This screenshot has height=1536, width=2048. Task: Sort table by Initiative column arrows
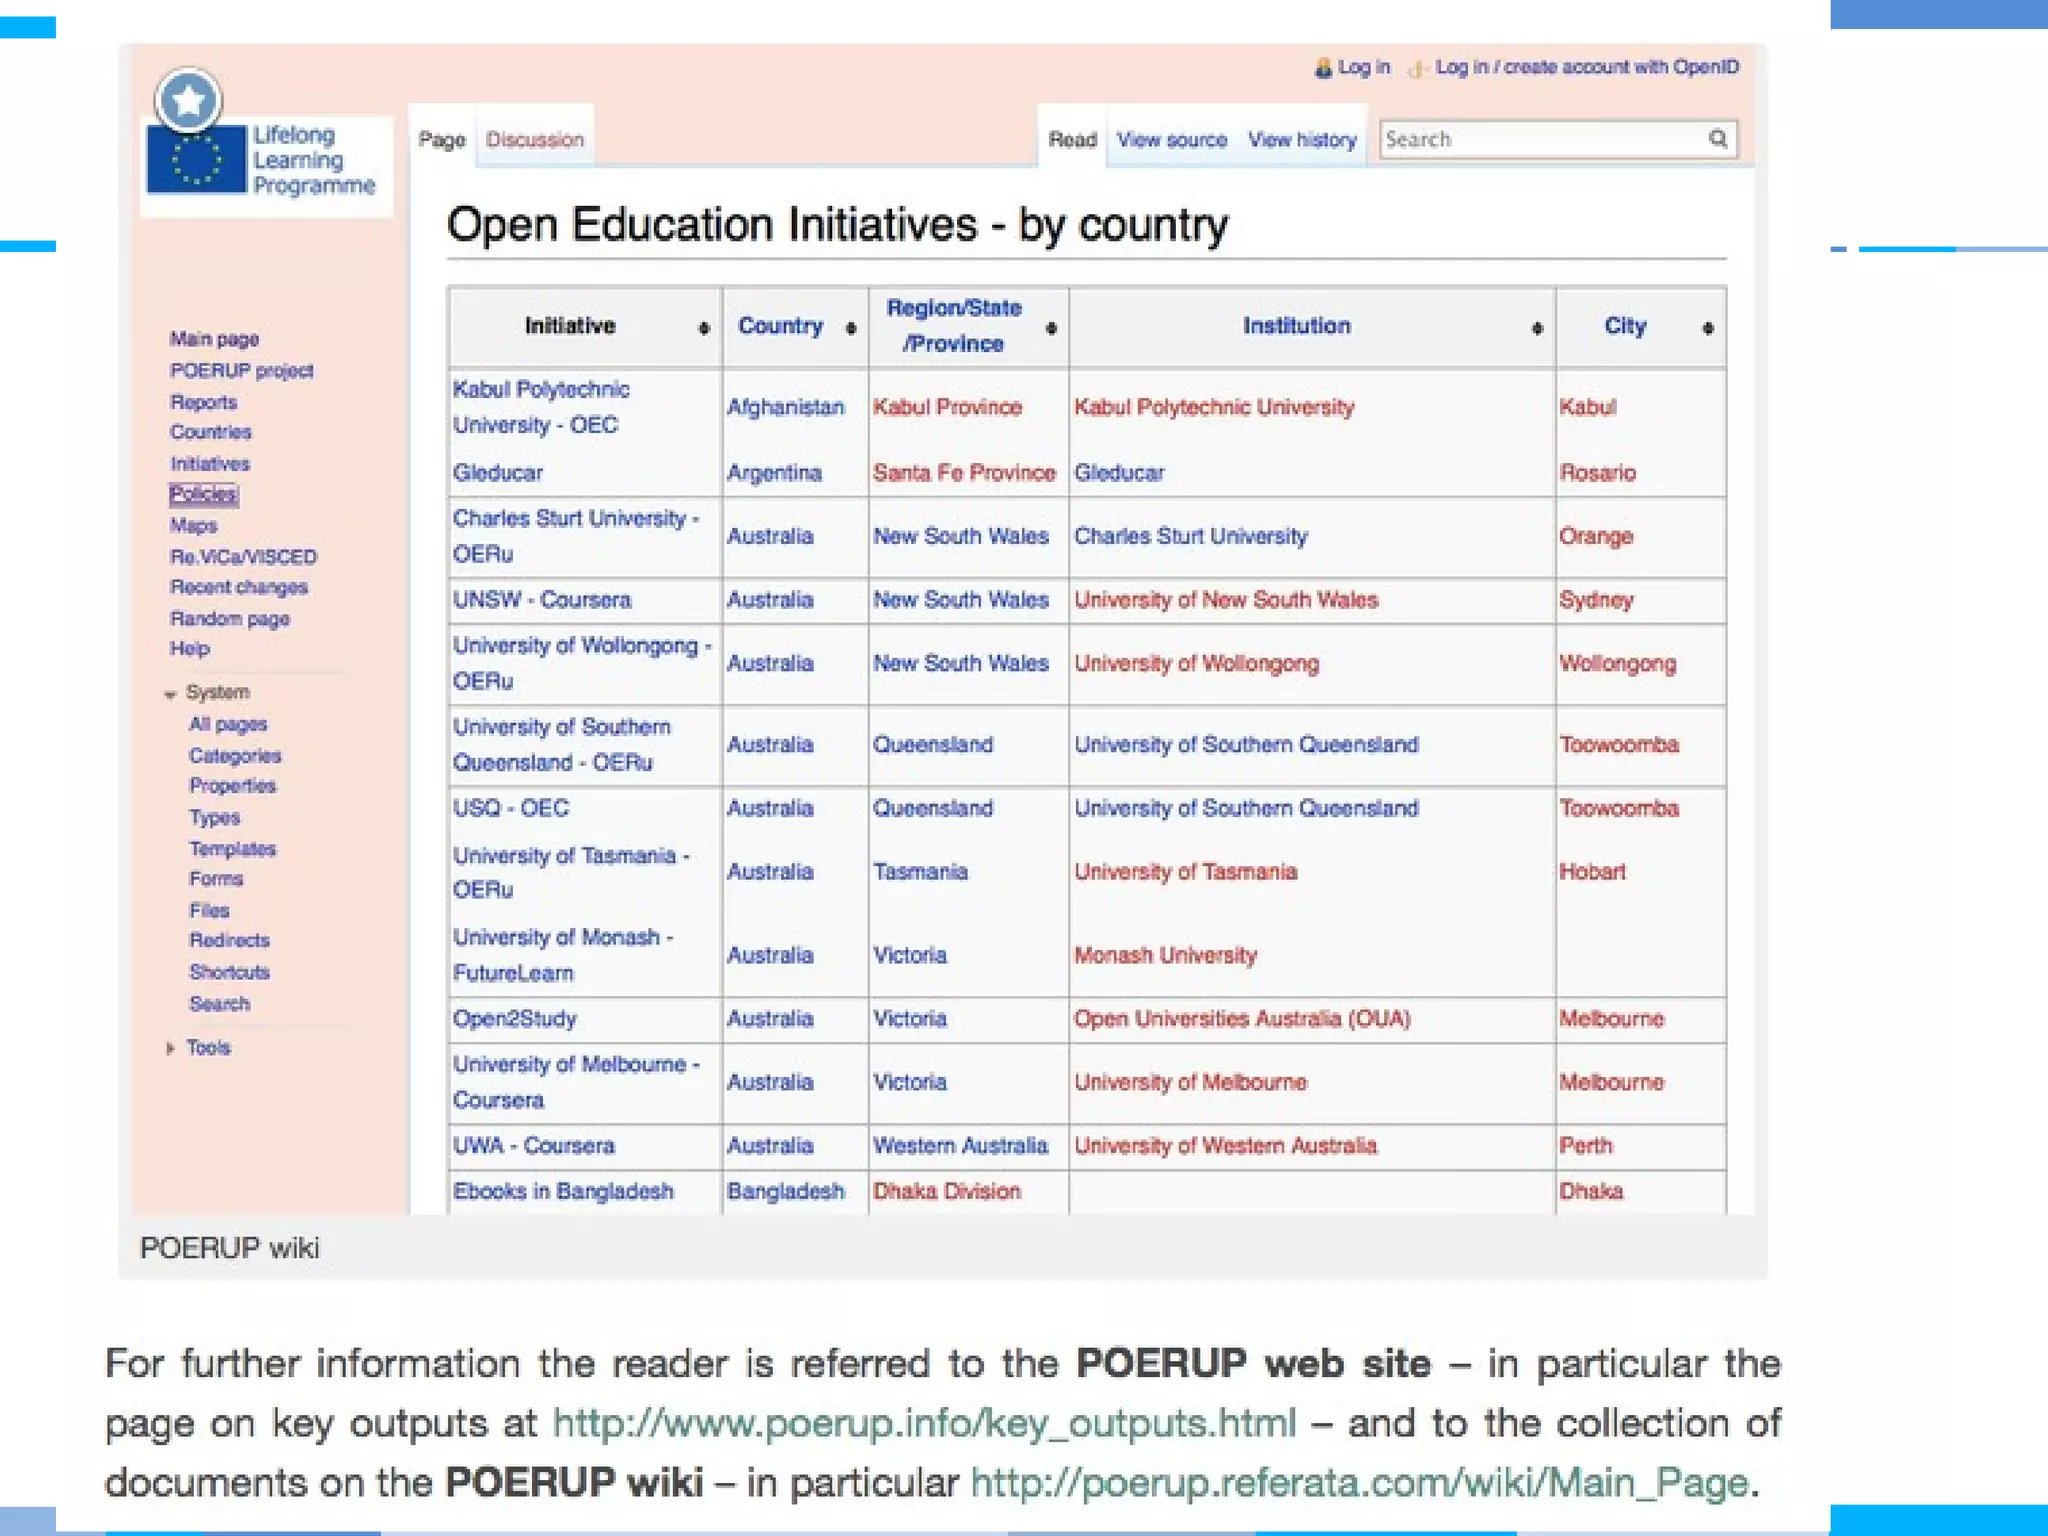(704, 328)
